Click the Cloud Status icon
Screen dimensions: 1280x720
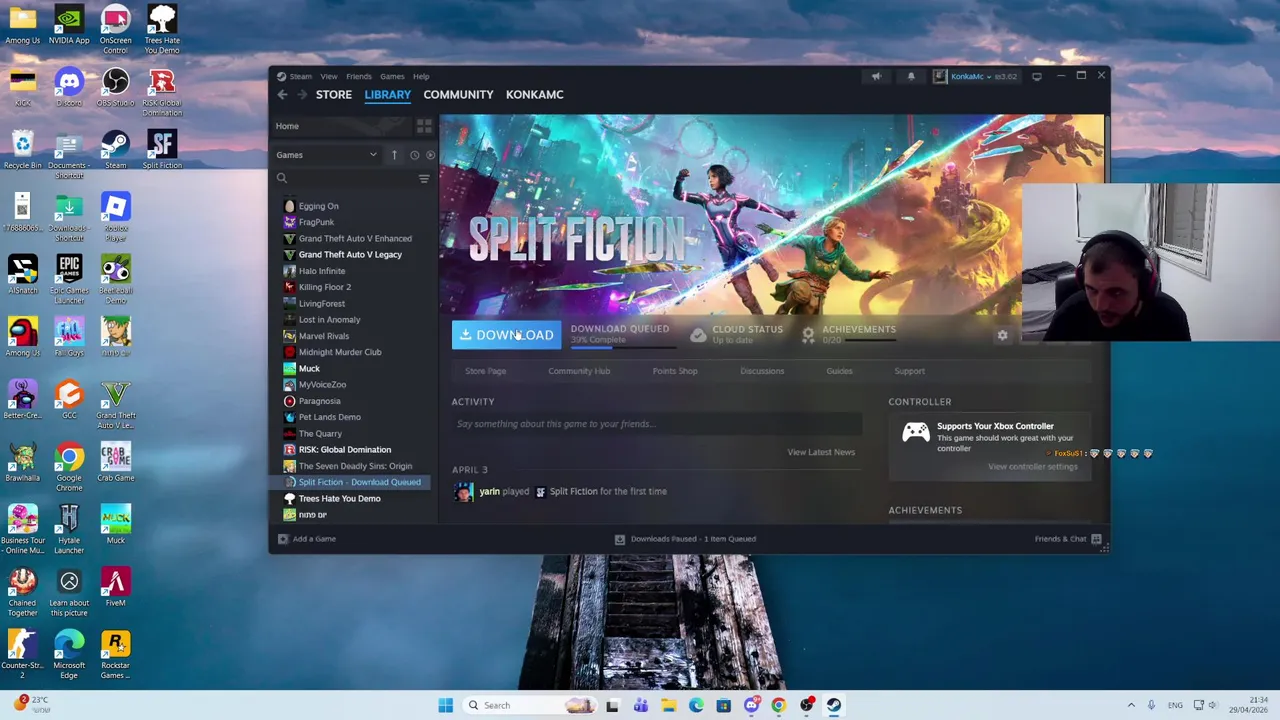coord(698,335)
